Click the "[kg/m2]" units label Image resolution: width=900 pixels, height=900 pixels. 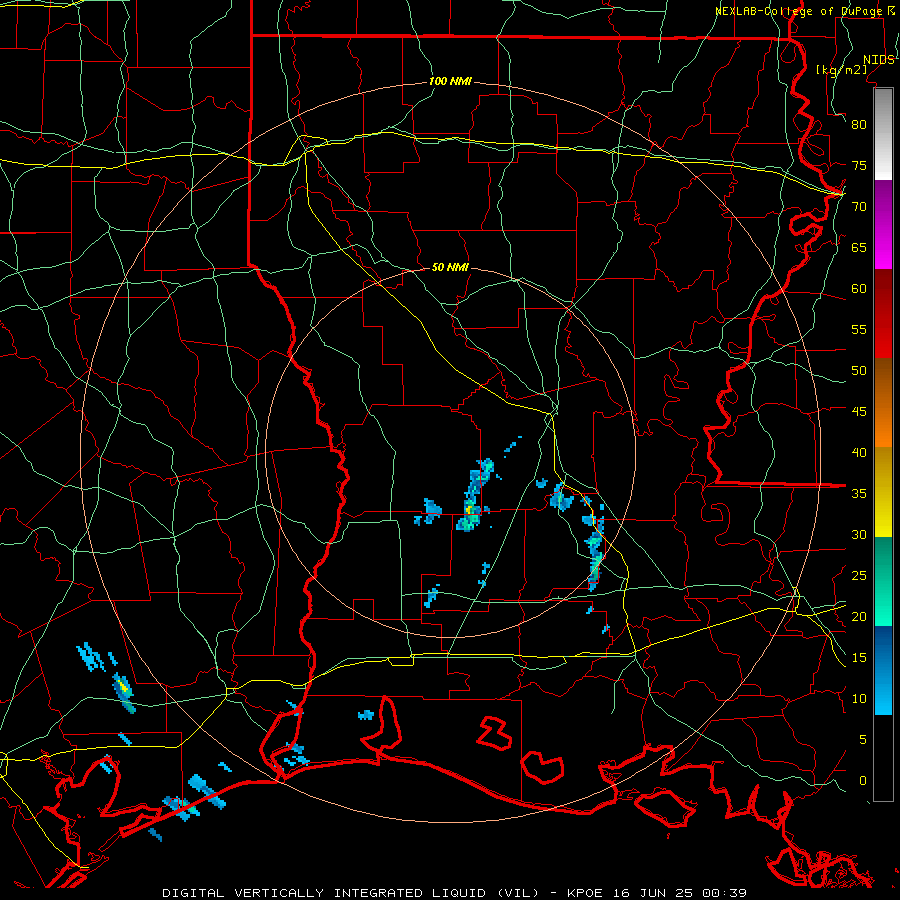tap(841, 70)
